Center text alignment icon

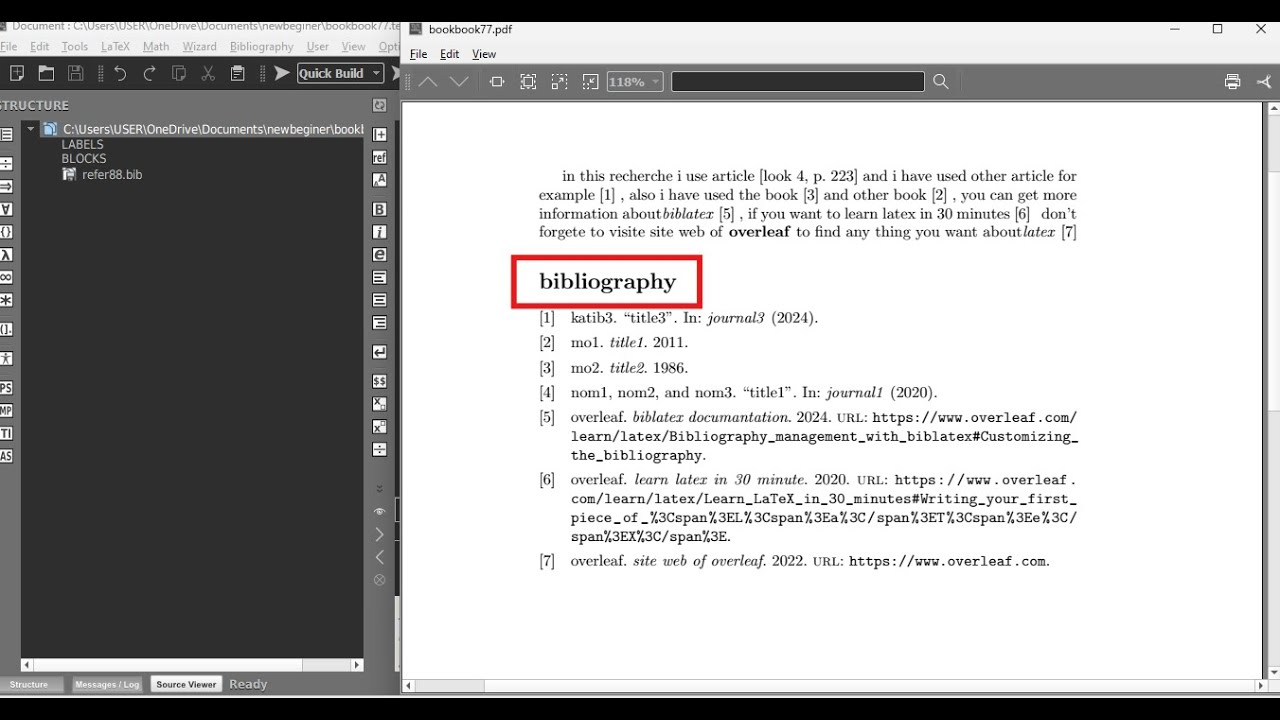(380, 300)
